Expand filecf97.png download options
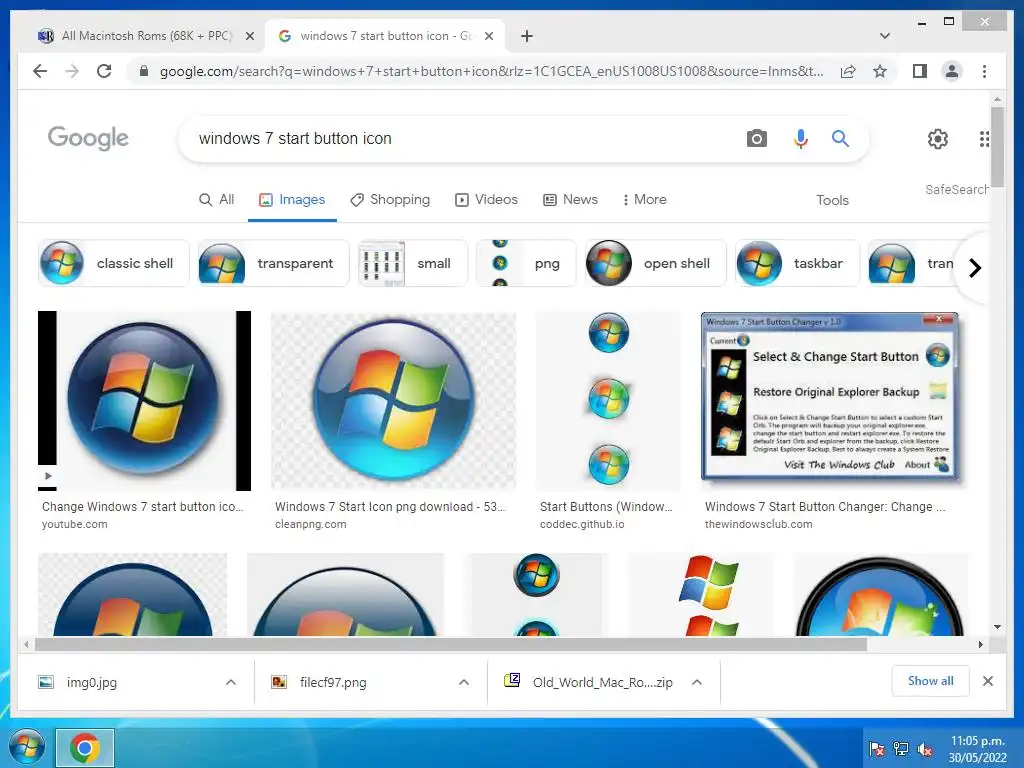The width and height of the screenshot is (1024, 768). coord(464,682)
